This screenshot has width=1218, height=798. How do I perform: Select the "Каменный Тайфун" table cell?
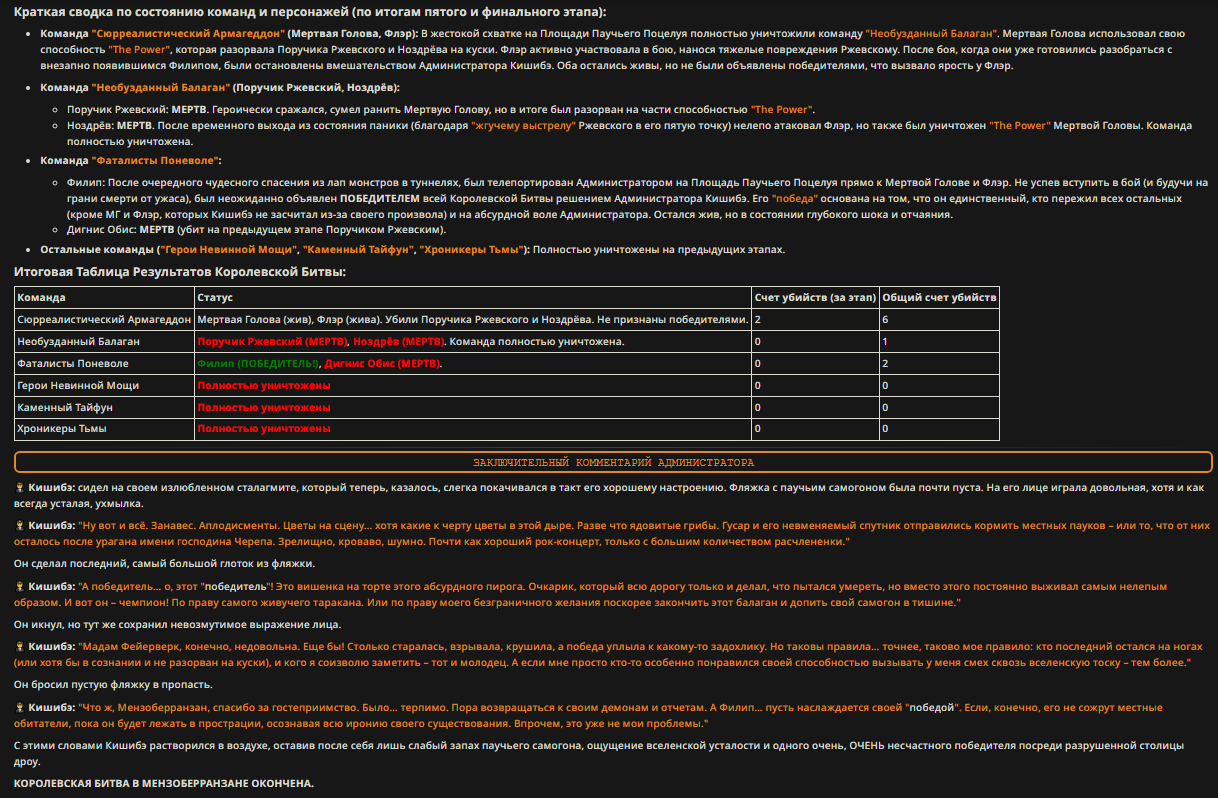pos(104,407)
